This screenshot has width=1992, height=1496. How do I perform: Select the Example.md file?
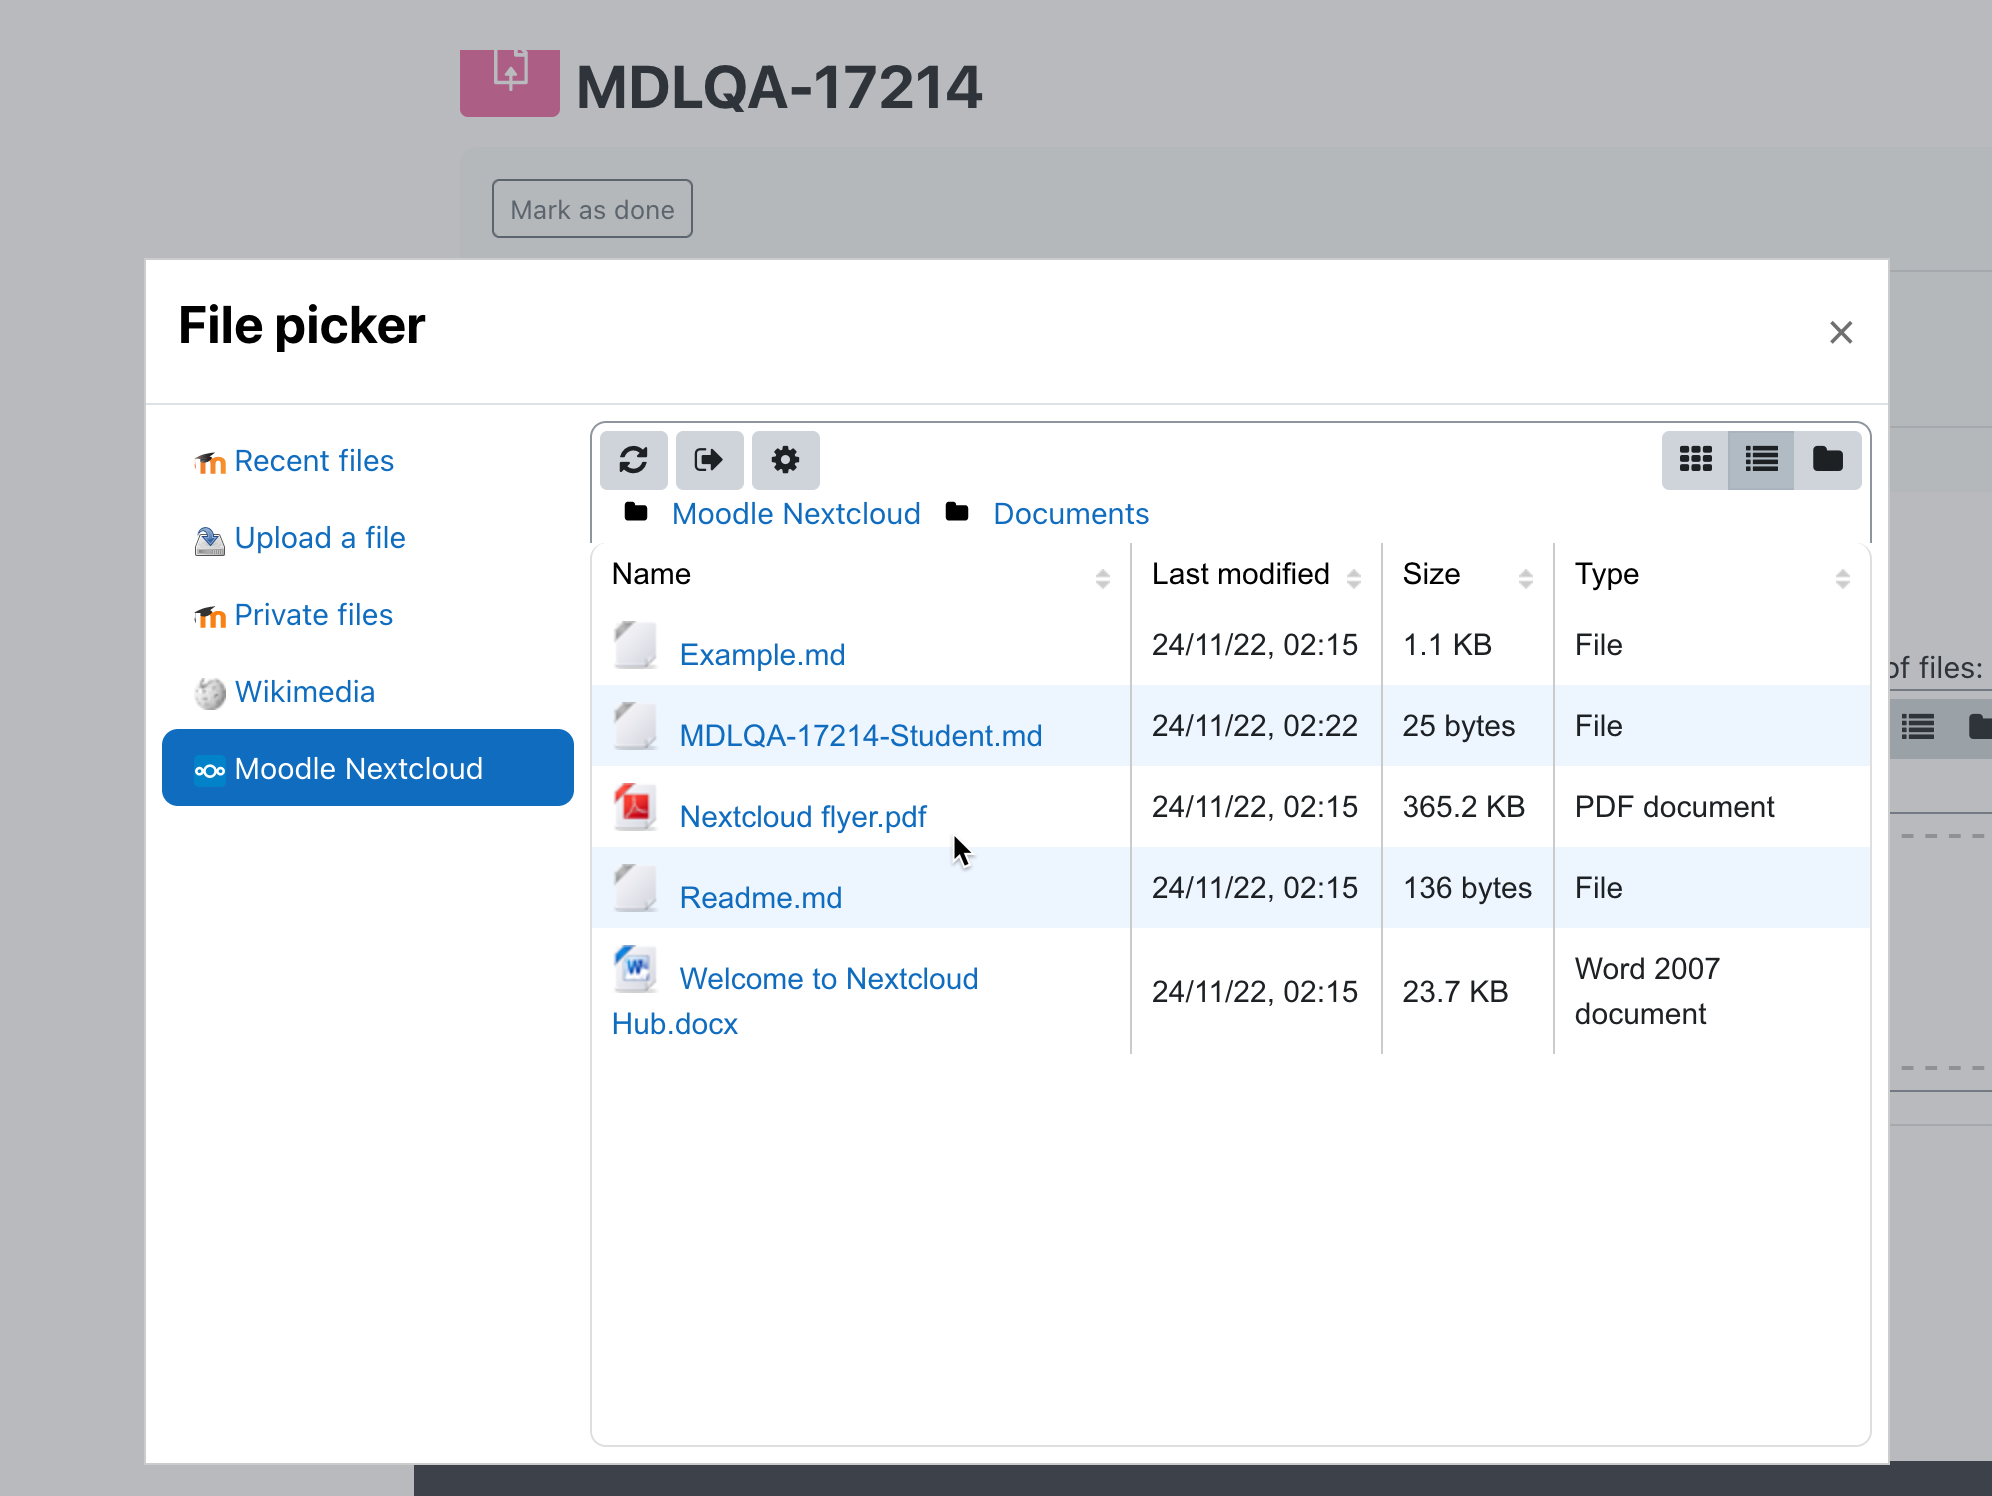point(762,655)
